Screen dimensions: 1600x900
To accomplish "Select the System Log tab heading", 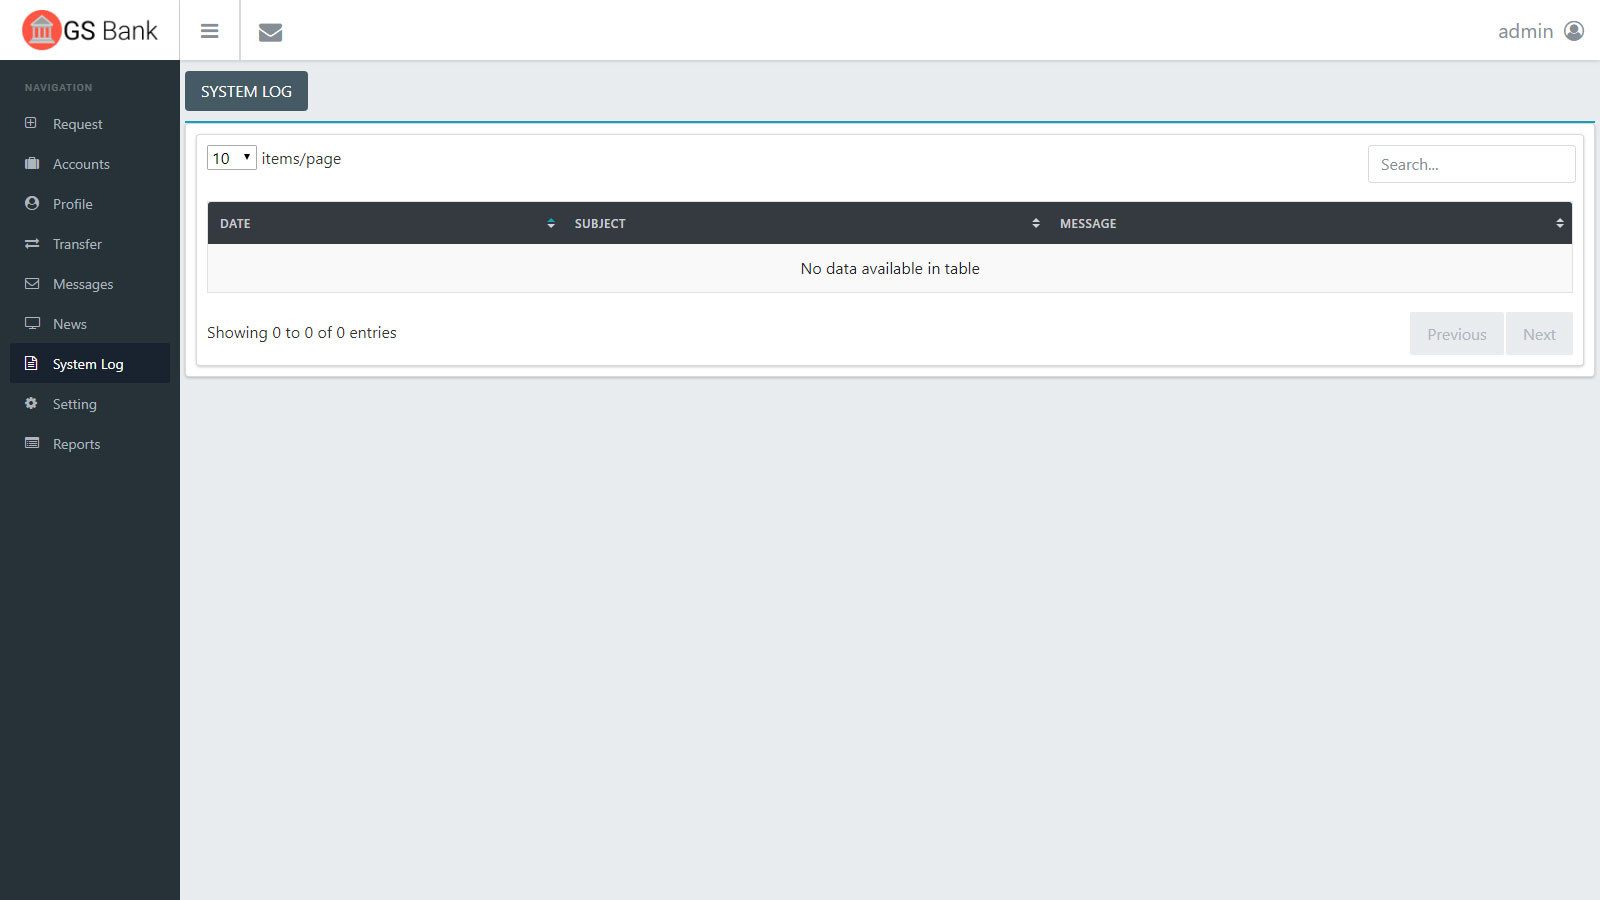I will pyautogui.click(x=246, y=91).
